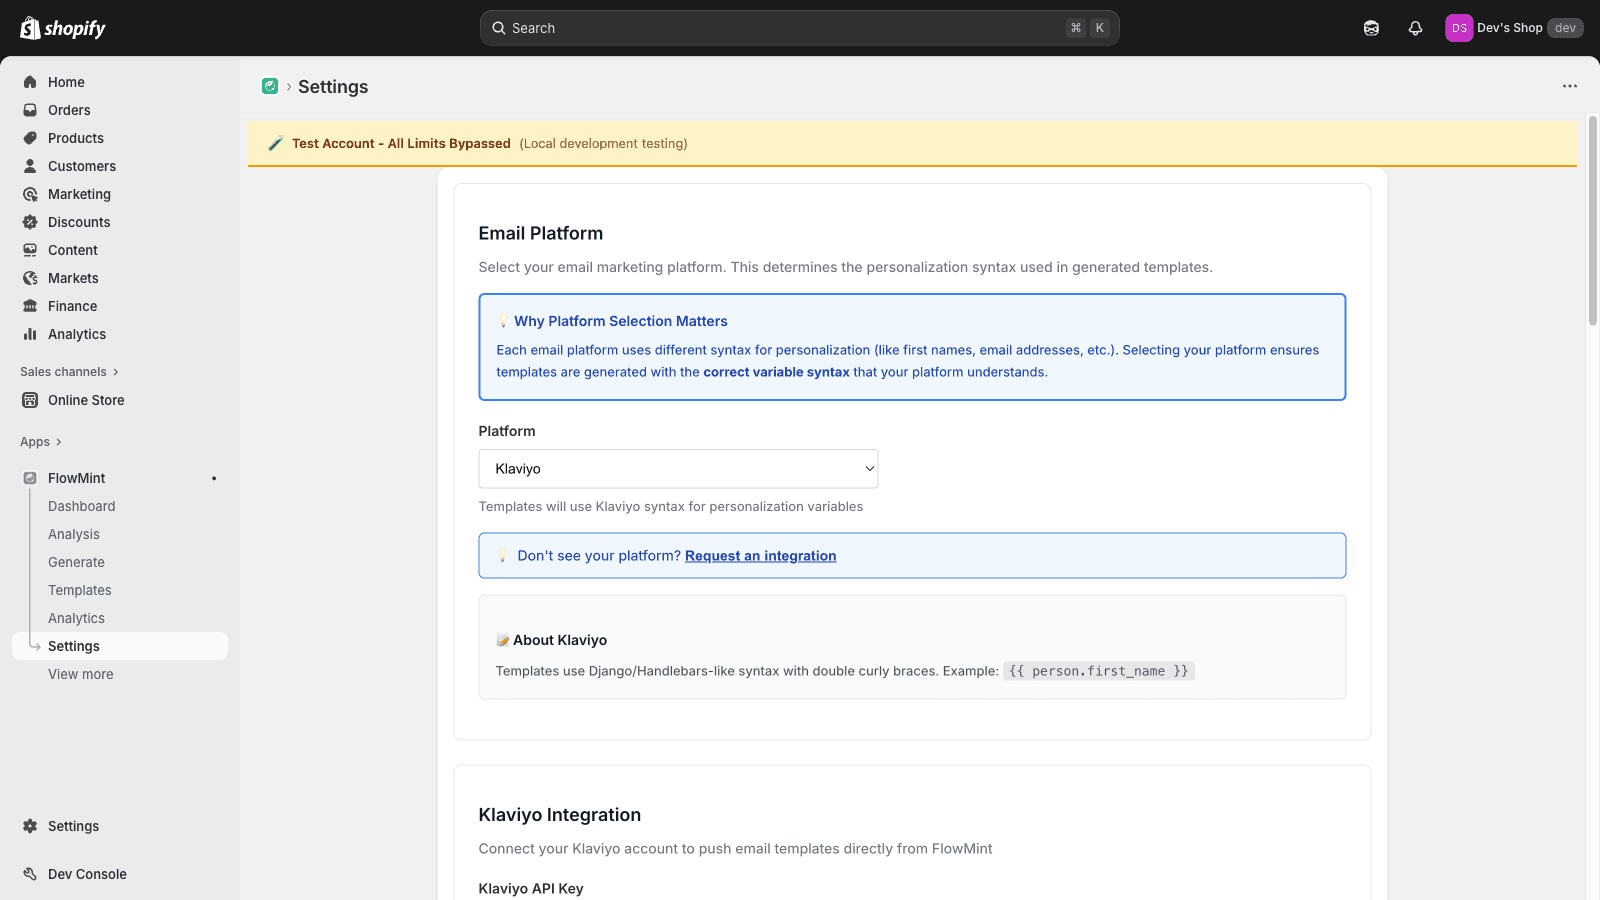Image resolution: width=1600 pixels, height=900 pixels.
Task: Click View more under FlowMint
Action: [80, 674]
